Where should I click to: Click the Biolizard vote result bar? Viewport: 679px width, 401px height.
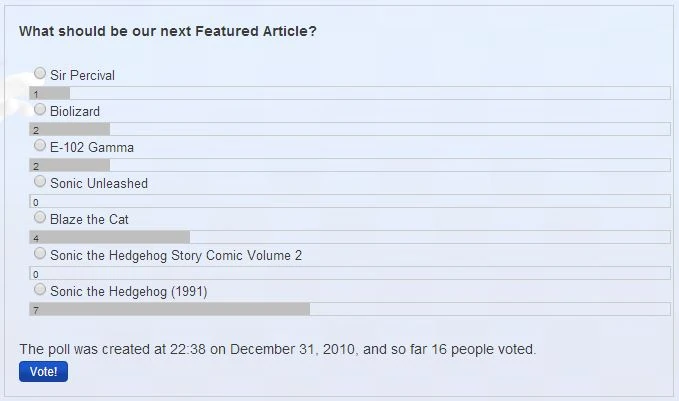[x=70, y=129]
